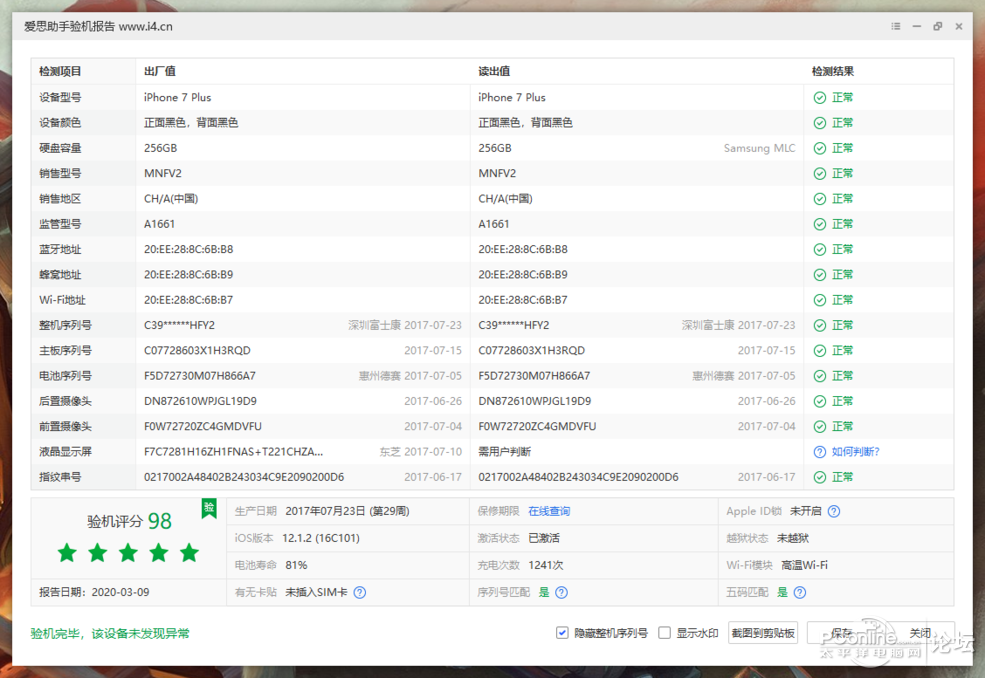The width and height of the screenshot is (985, 678).
Task: Click 截图到剪贴板 button
Action: tap(763, 633)
